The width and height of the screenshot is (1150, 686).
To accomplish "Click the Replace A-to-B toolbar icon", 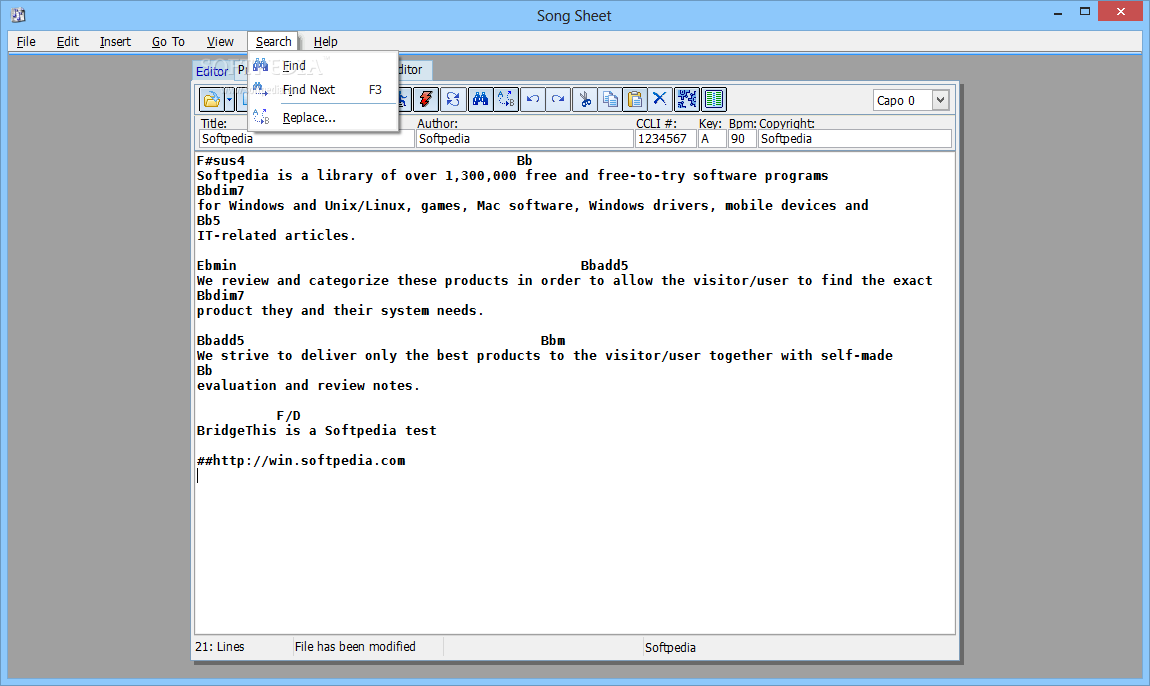I will click(x=506, y=99).
